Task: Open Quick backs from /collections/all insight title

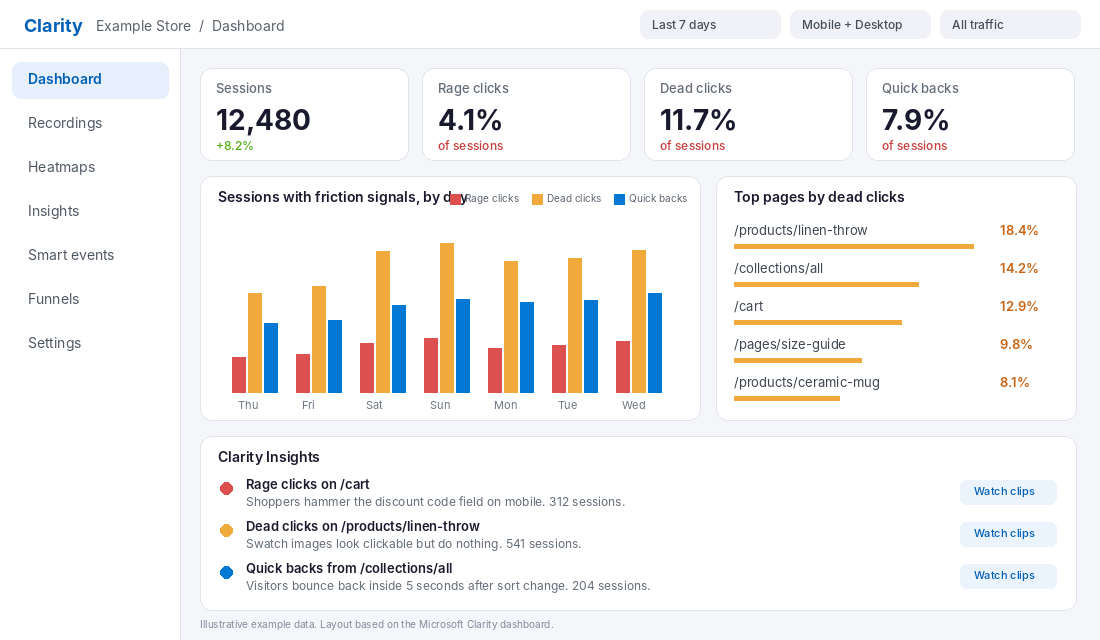Action: (349, 568)
